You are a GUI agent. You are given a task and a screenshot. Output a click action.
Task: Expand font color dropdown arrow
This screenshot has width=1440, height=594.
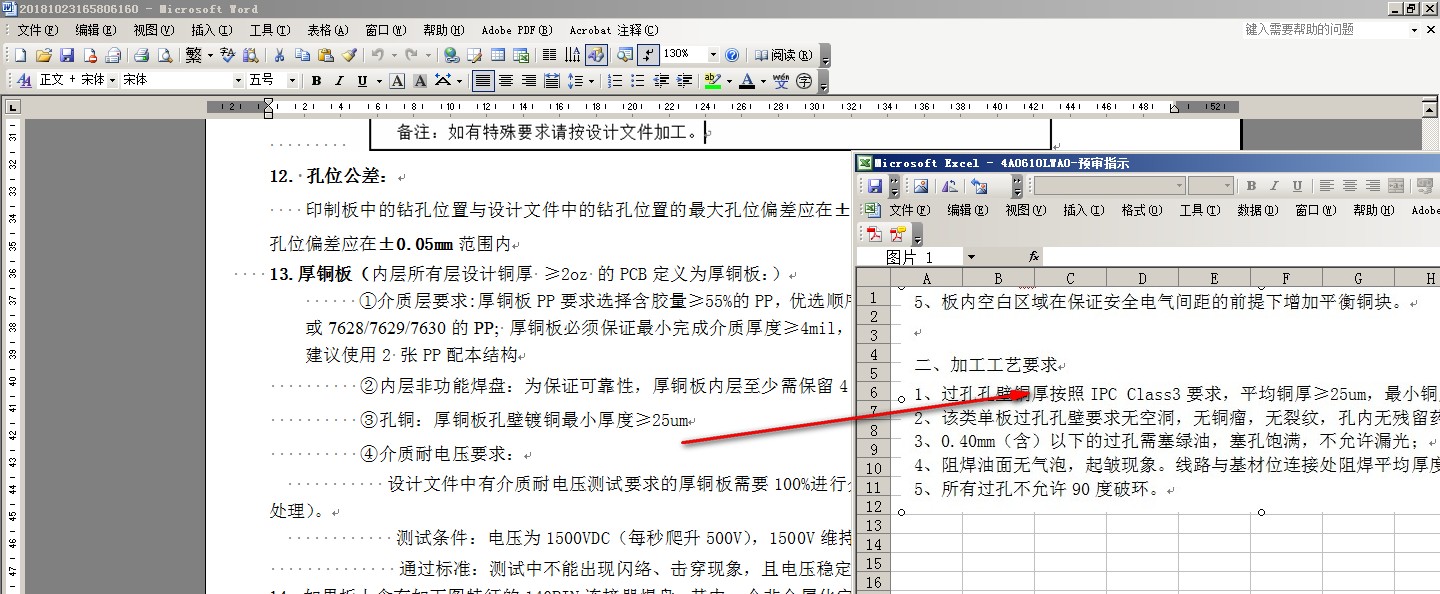[762, 80]
